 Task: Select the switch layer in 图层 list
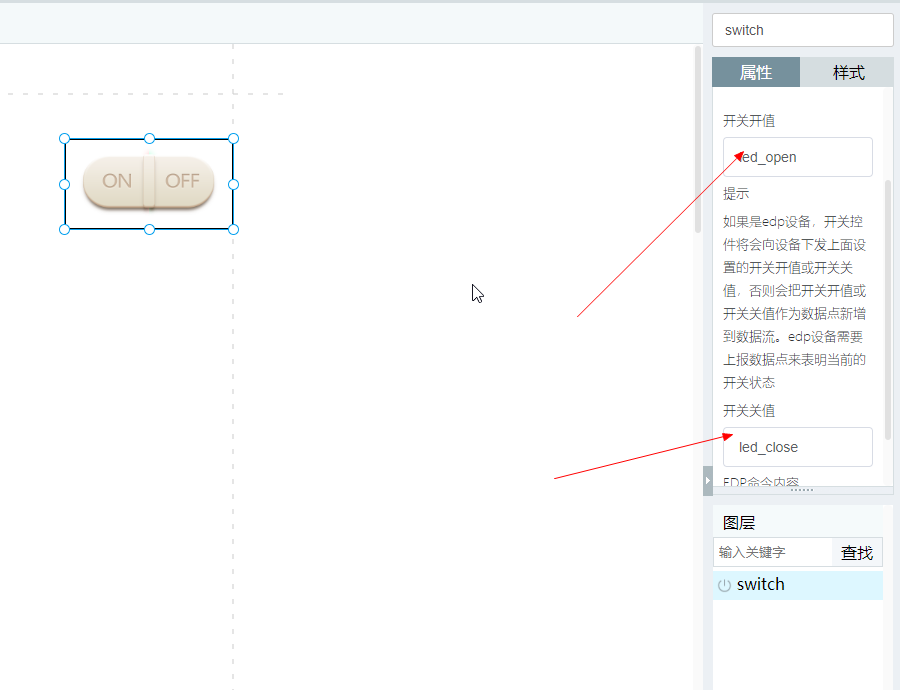[798, 585]
